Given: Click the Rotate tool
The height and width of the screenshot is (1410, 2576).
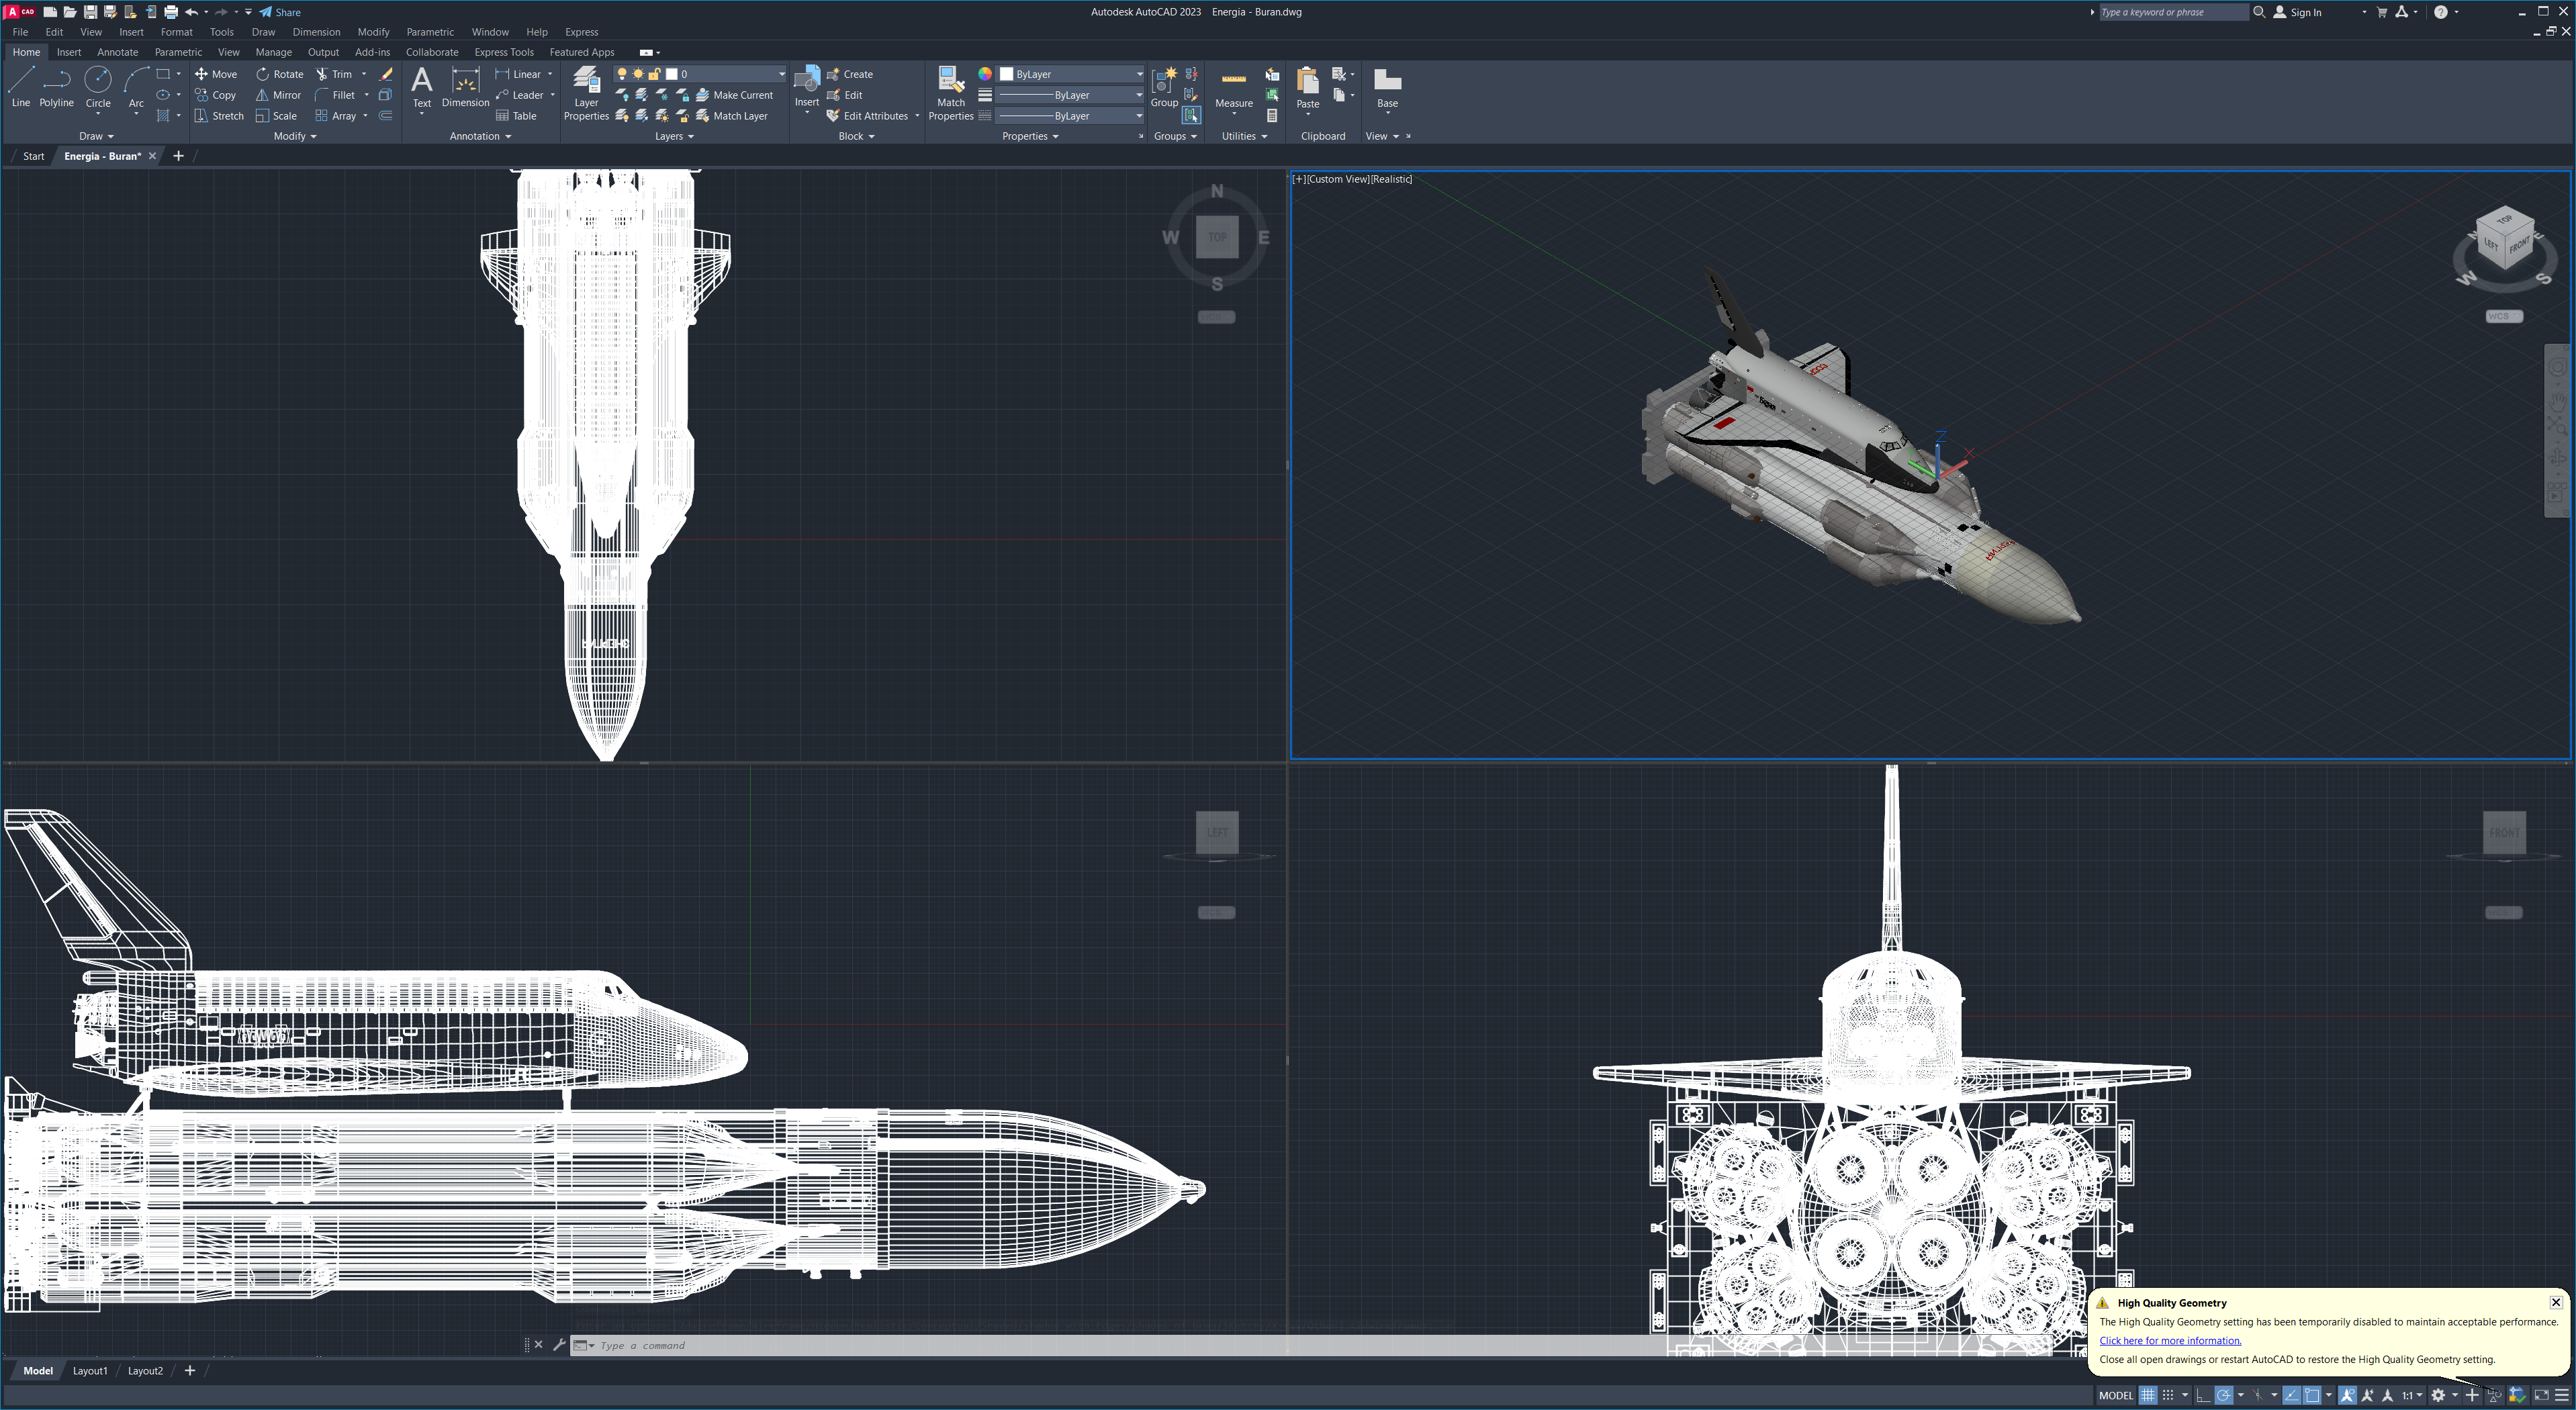Looking at the screenshot, I should pyautogui.click(x=279, y=74).
